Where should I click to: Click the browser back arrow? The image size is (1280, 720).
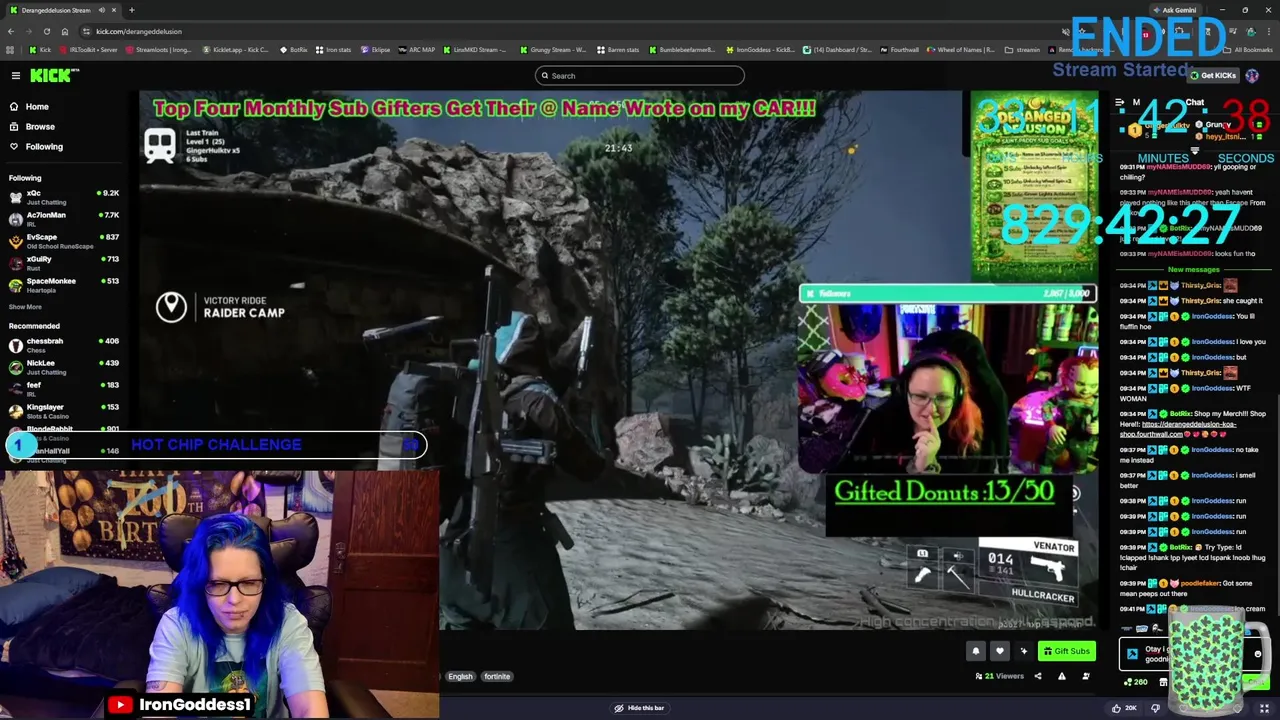point(12,31)
